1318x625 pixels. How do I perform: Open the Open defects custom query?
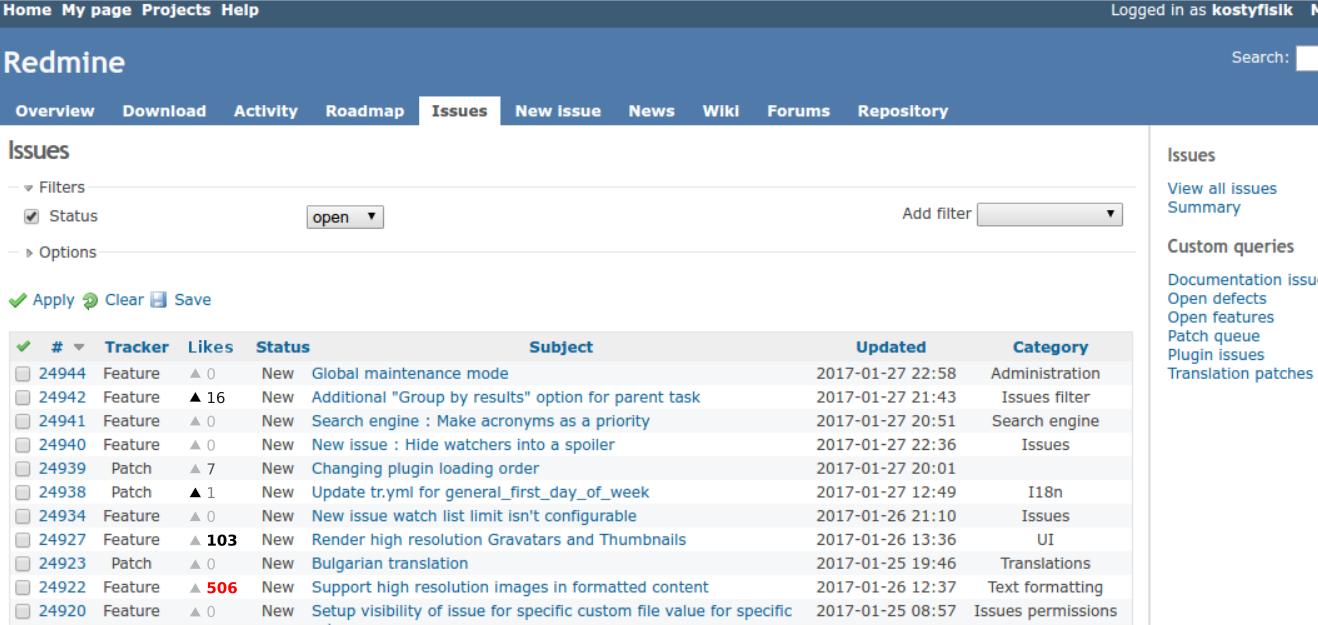1217,299
